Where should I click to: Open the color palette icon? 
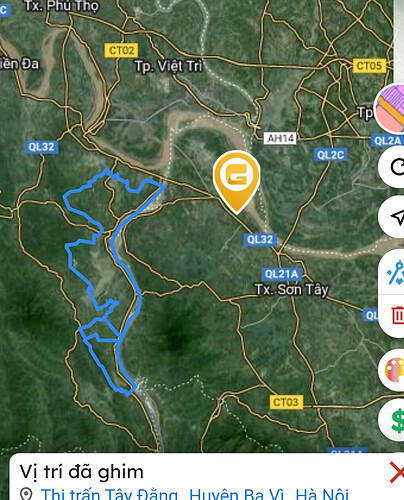[394, 370]
